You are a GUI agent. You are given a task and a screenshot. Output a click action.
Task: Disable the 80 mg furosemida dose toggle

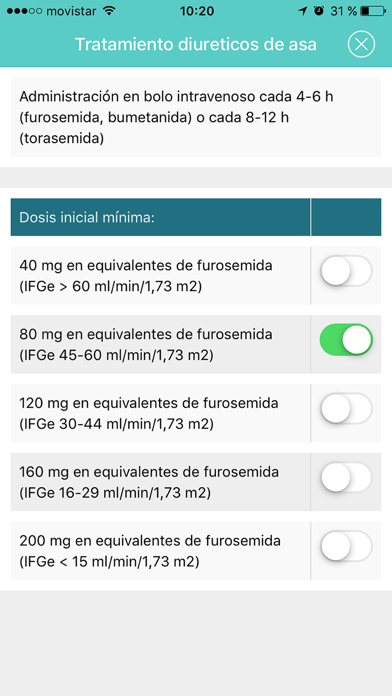coord(346,340)
